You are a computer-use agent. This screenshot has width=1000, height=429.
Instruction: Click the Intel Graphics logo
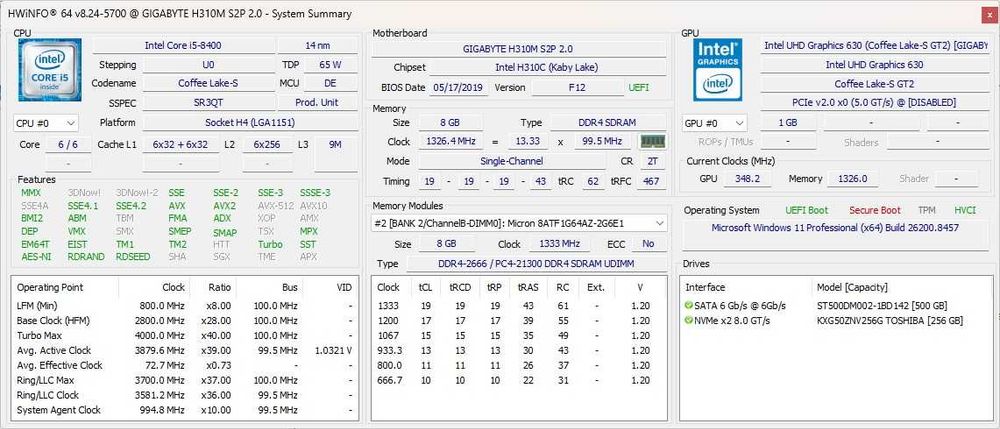[717, 69]
